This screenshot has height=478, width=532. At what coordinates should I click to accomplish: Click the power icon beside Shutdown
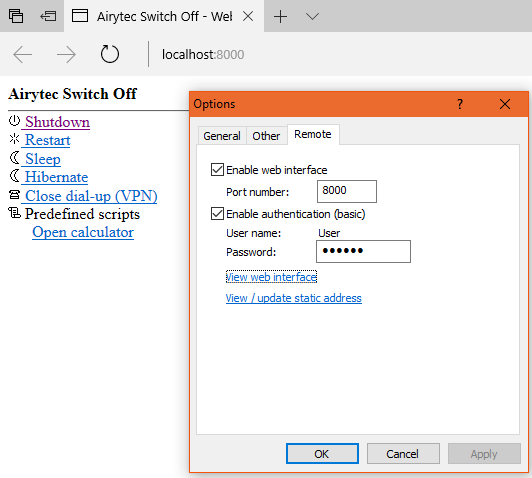[14, 120]
